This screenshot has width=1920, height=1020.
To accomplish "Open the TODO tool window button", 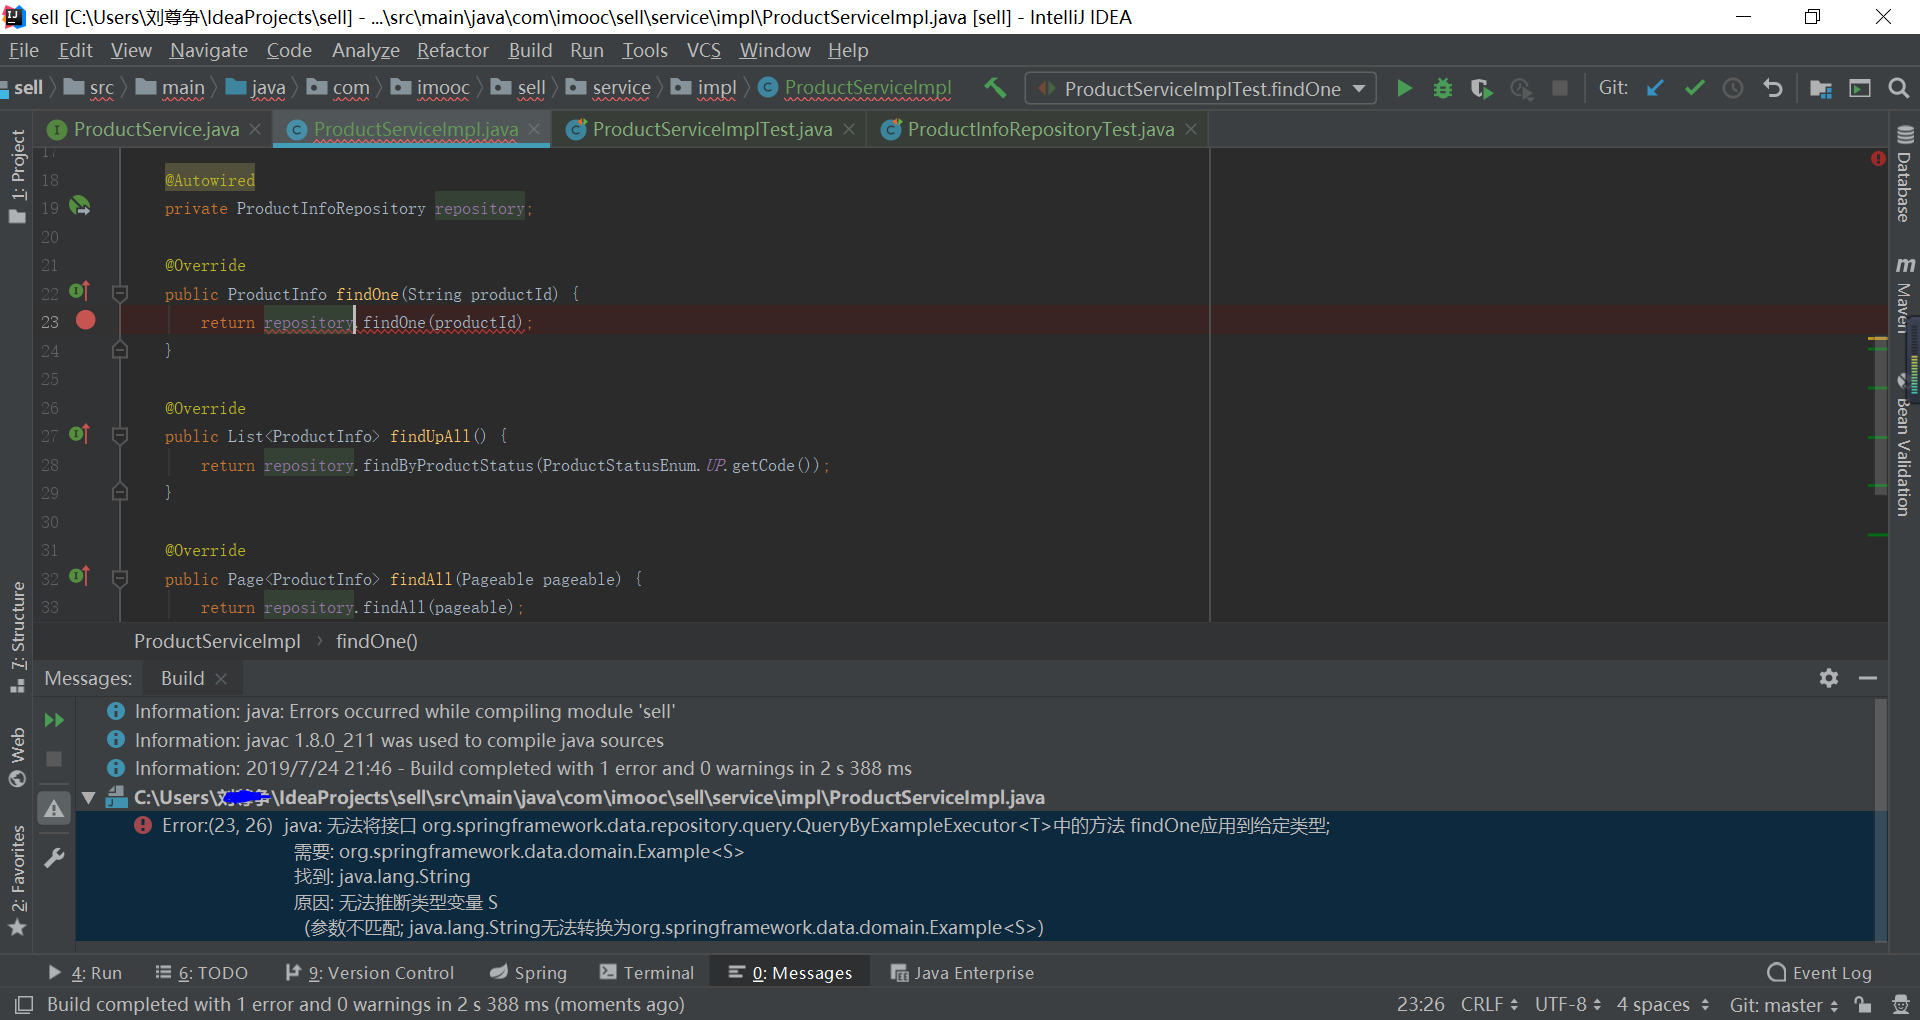I will click(x=201, y=973).
